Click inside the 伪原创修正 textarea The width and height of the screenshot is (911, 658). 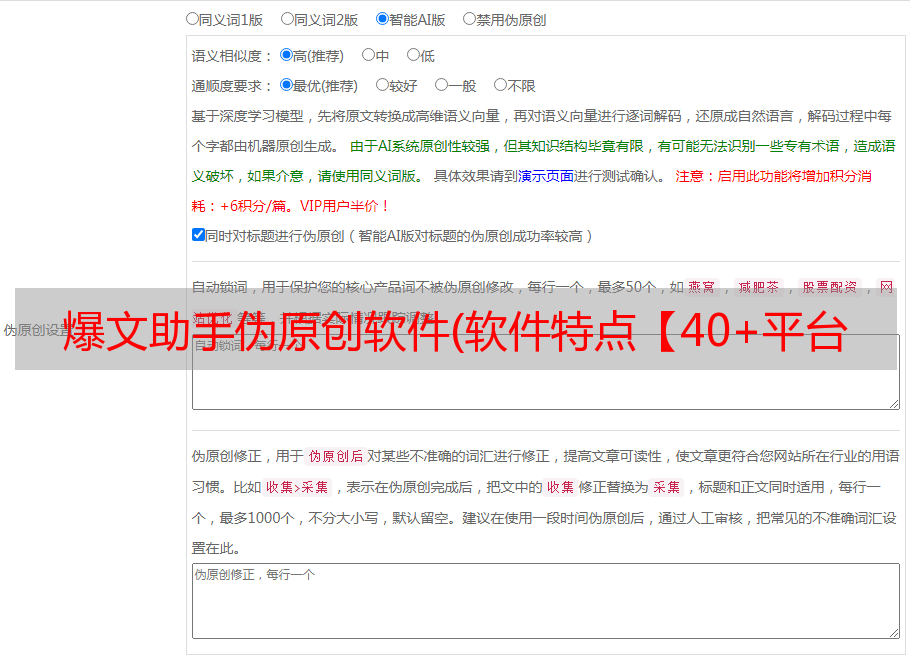click(x=546, y=601)
